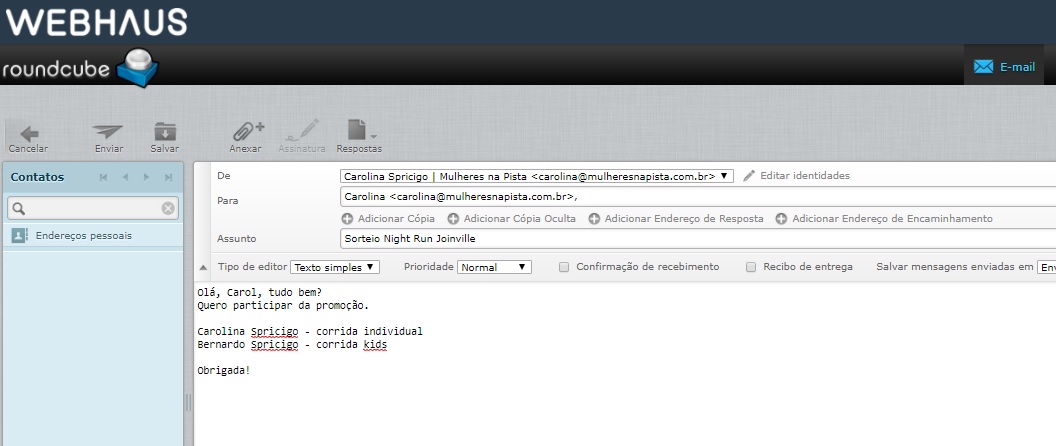Attach a file with Anexar paperclip

tap(246, 134)
